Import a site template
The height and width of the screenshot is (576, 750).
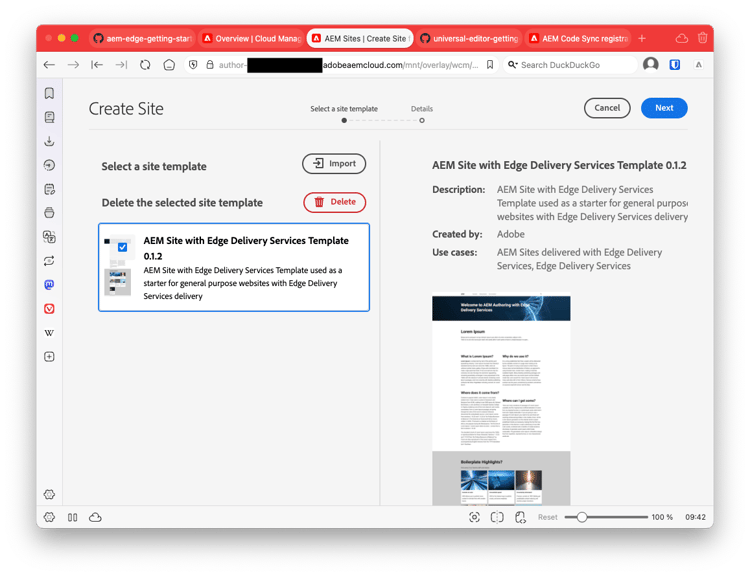pyautogui.click(x=334, y=164)
